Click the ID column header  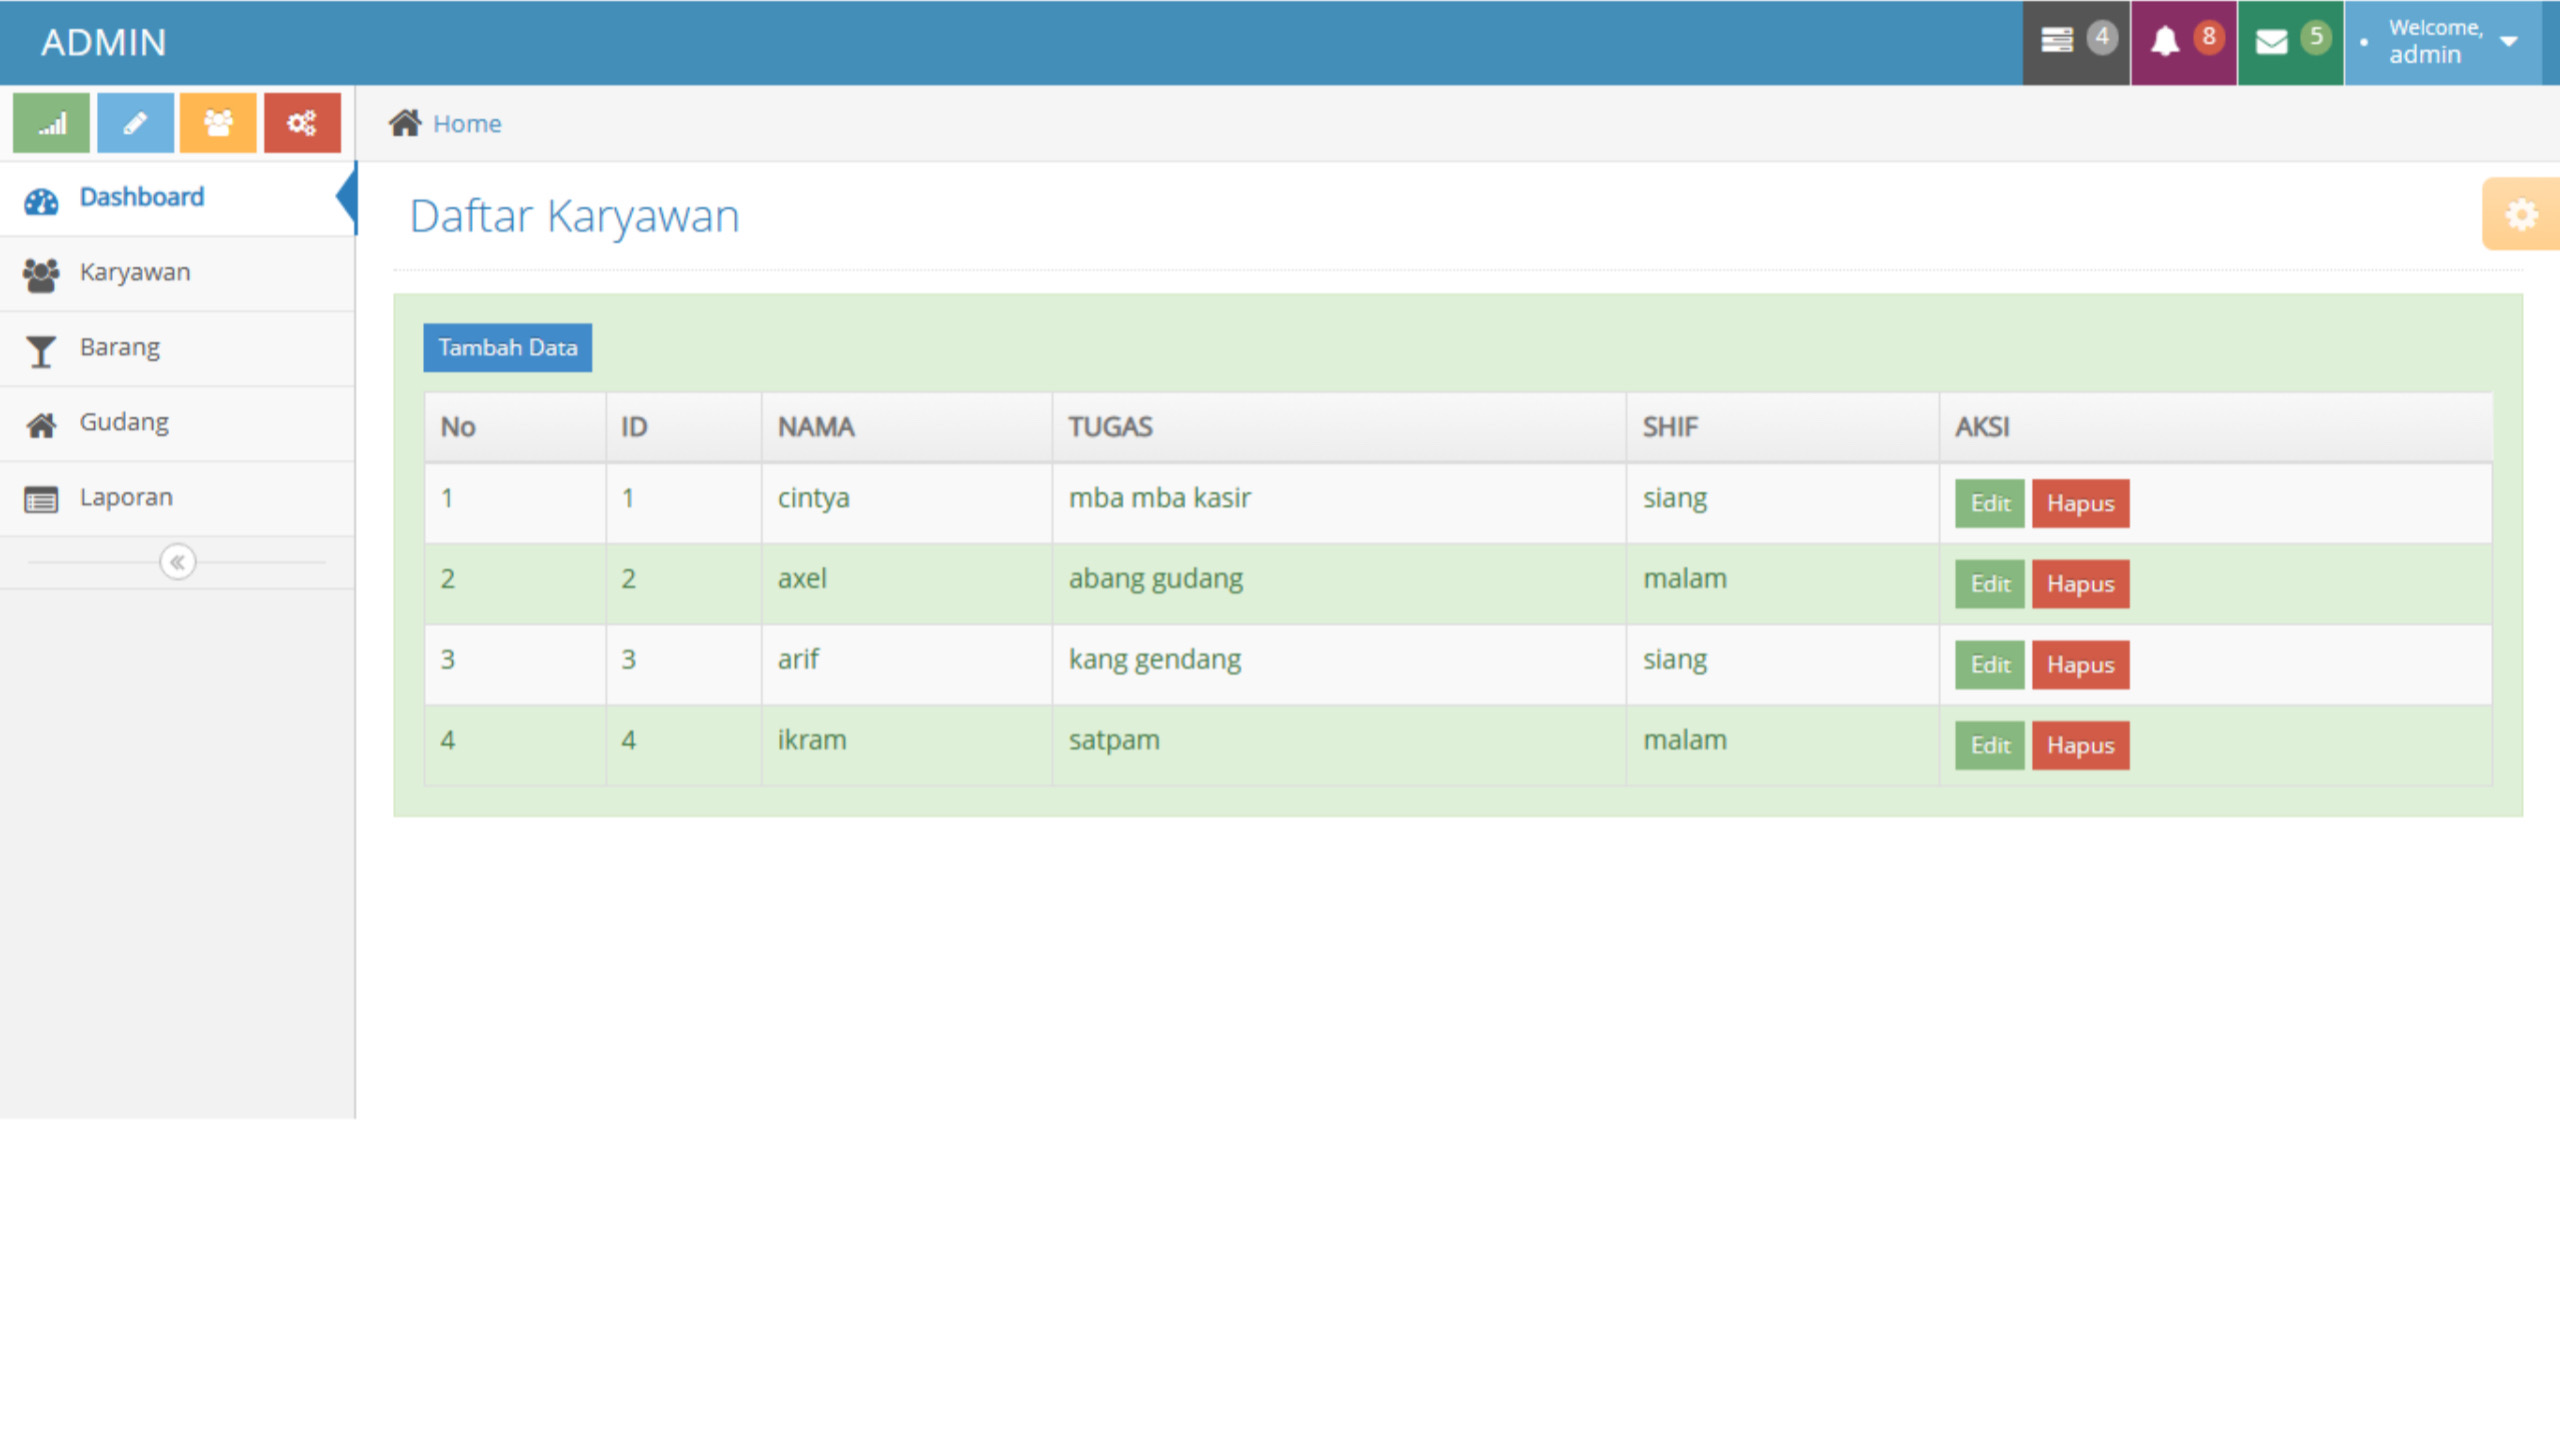[x=683, y=427]
